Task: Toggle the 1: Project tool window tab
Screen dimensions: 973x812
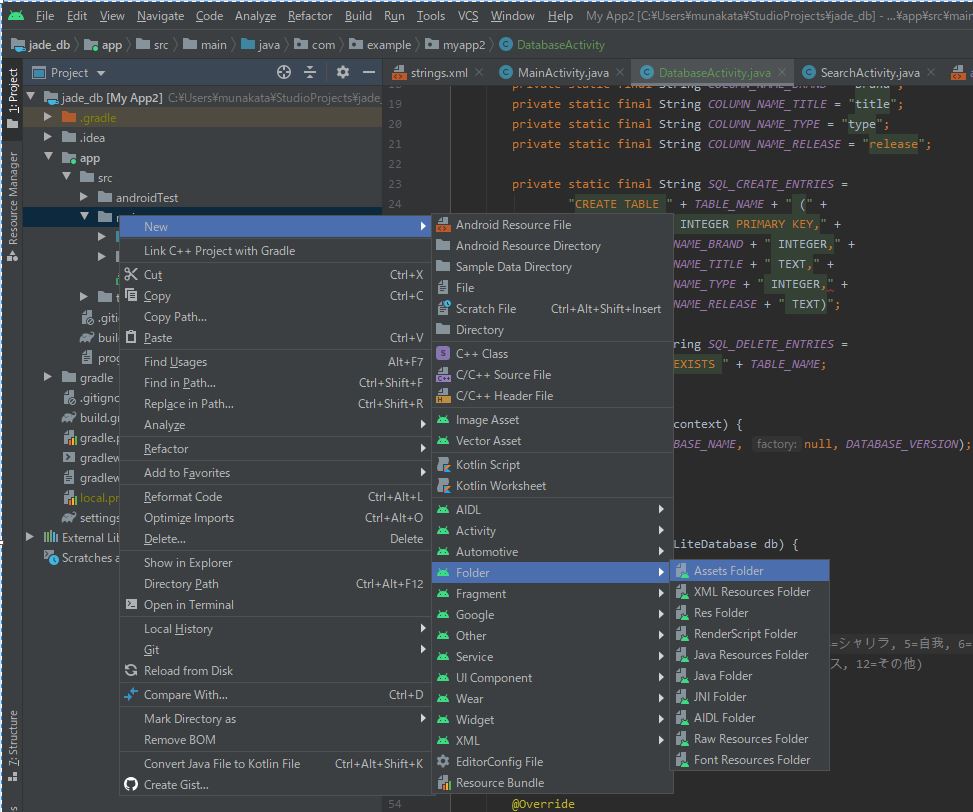Action: tap(12, 98)
